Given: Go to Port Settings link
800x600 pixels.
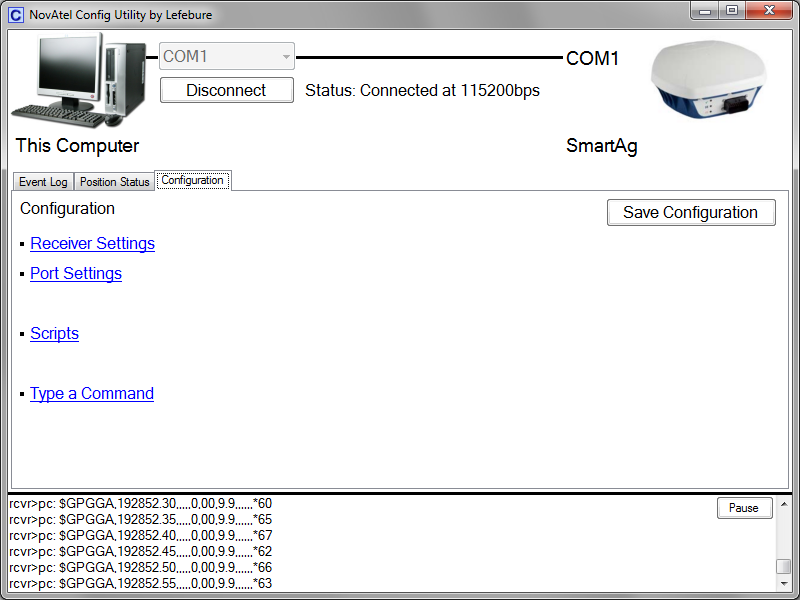Looking at the screenshot, I should (76, 274).
